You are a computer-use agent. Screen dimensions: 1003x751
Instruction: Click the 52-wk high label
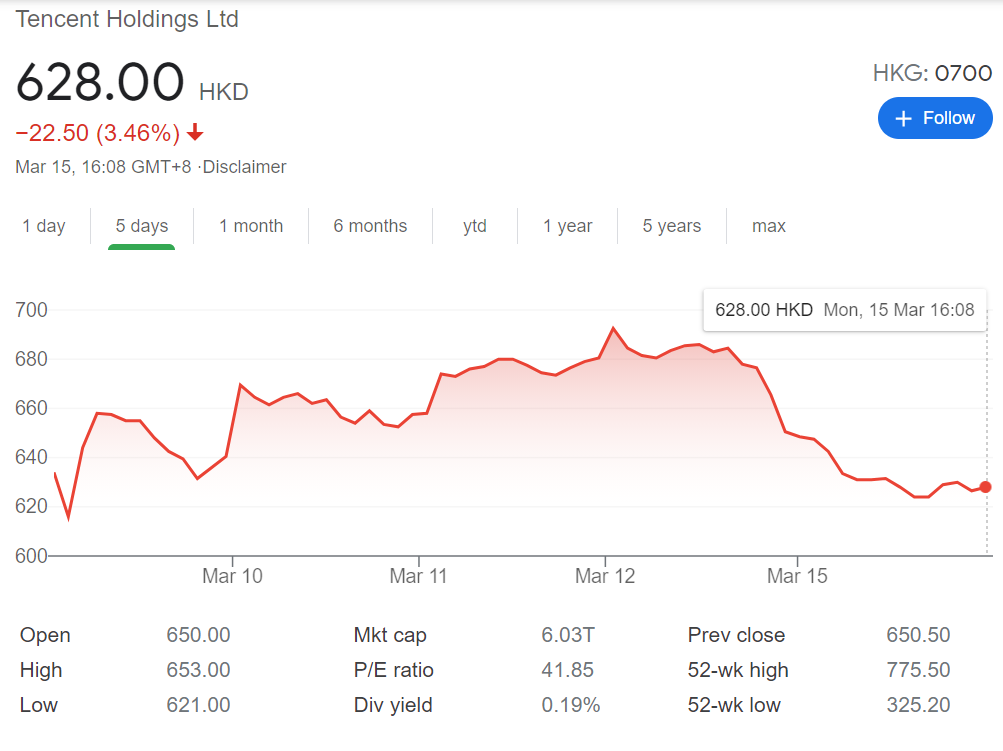click(738, 670)
